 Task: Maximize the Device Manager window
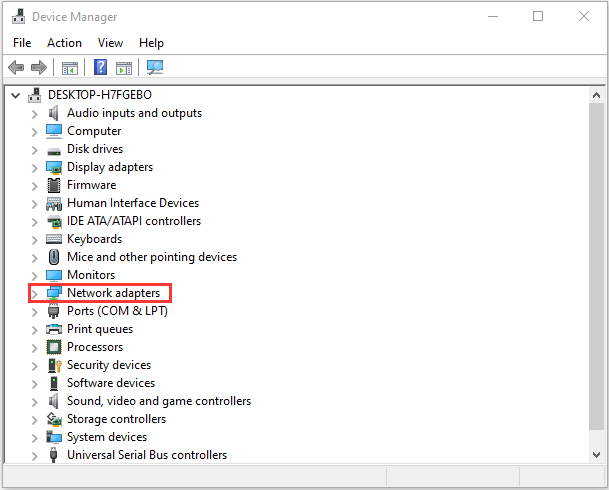538,16
